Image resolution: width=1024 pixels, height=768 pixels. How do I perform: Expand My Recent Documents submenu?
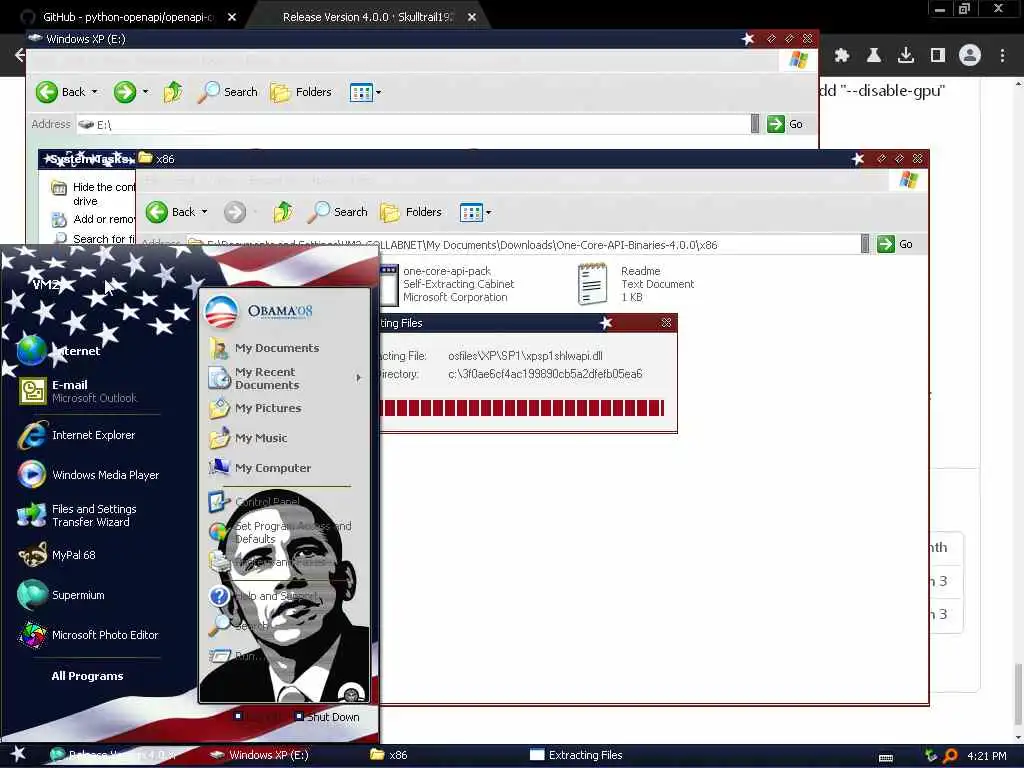point(285,378)
